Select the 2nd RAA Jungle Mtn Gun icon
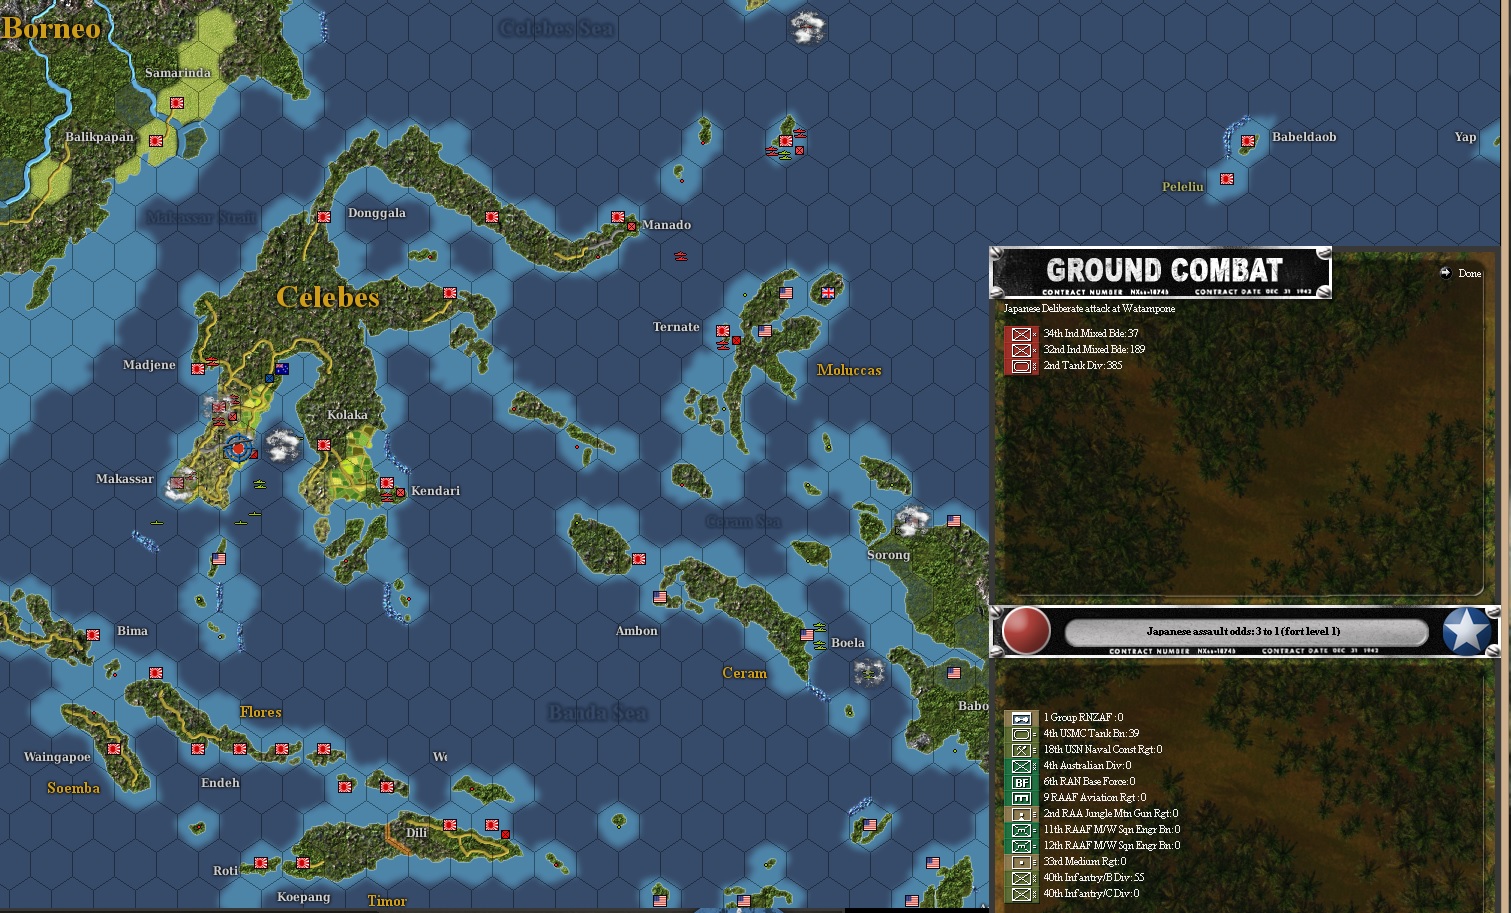Viewport: 1511px width, 913px height. point(1021,814)
